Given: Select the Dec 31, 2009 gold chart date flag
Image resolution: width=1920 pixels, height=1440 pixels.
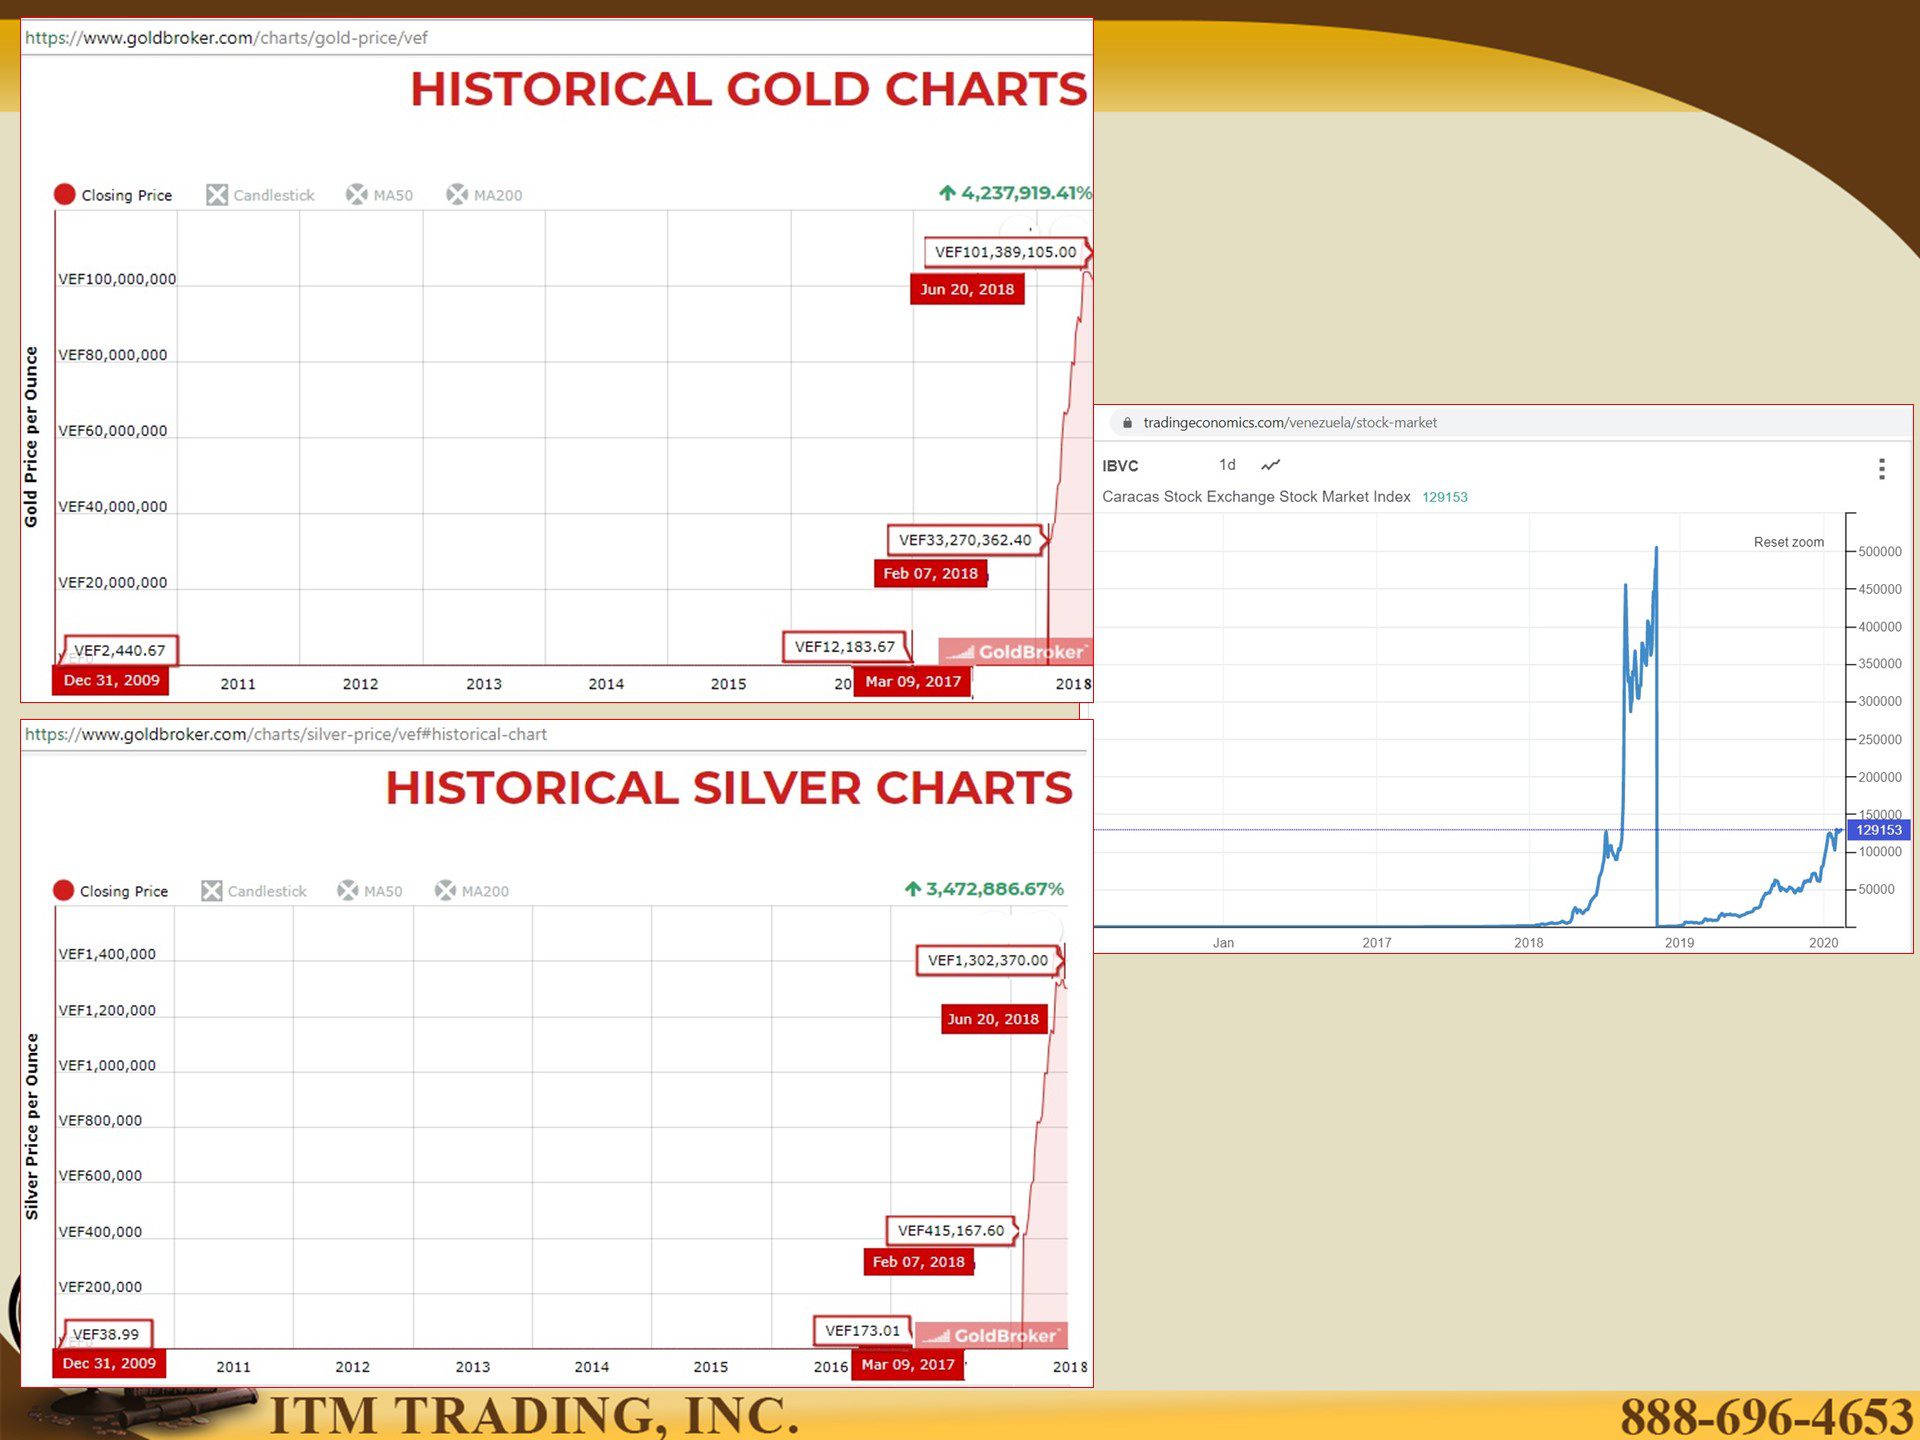Looking at the screenshot, I should click(x=111, y=680).
